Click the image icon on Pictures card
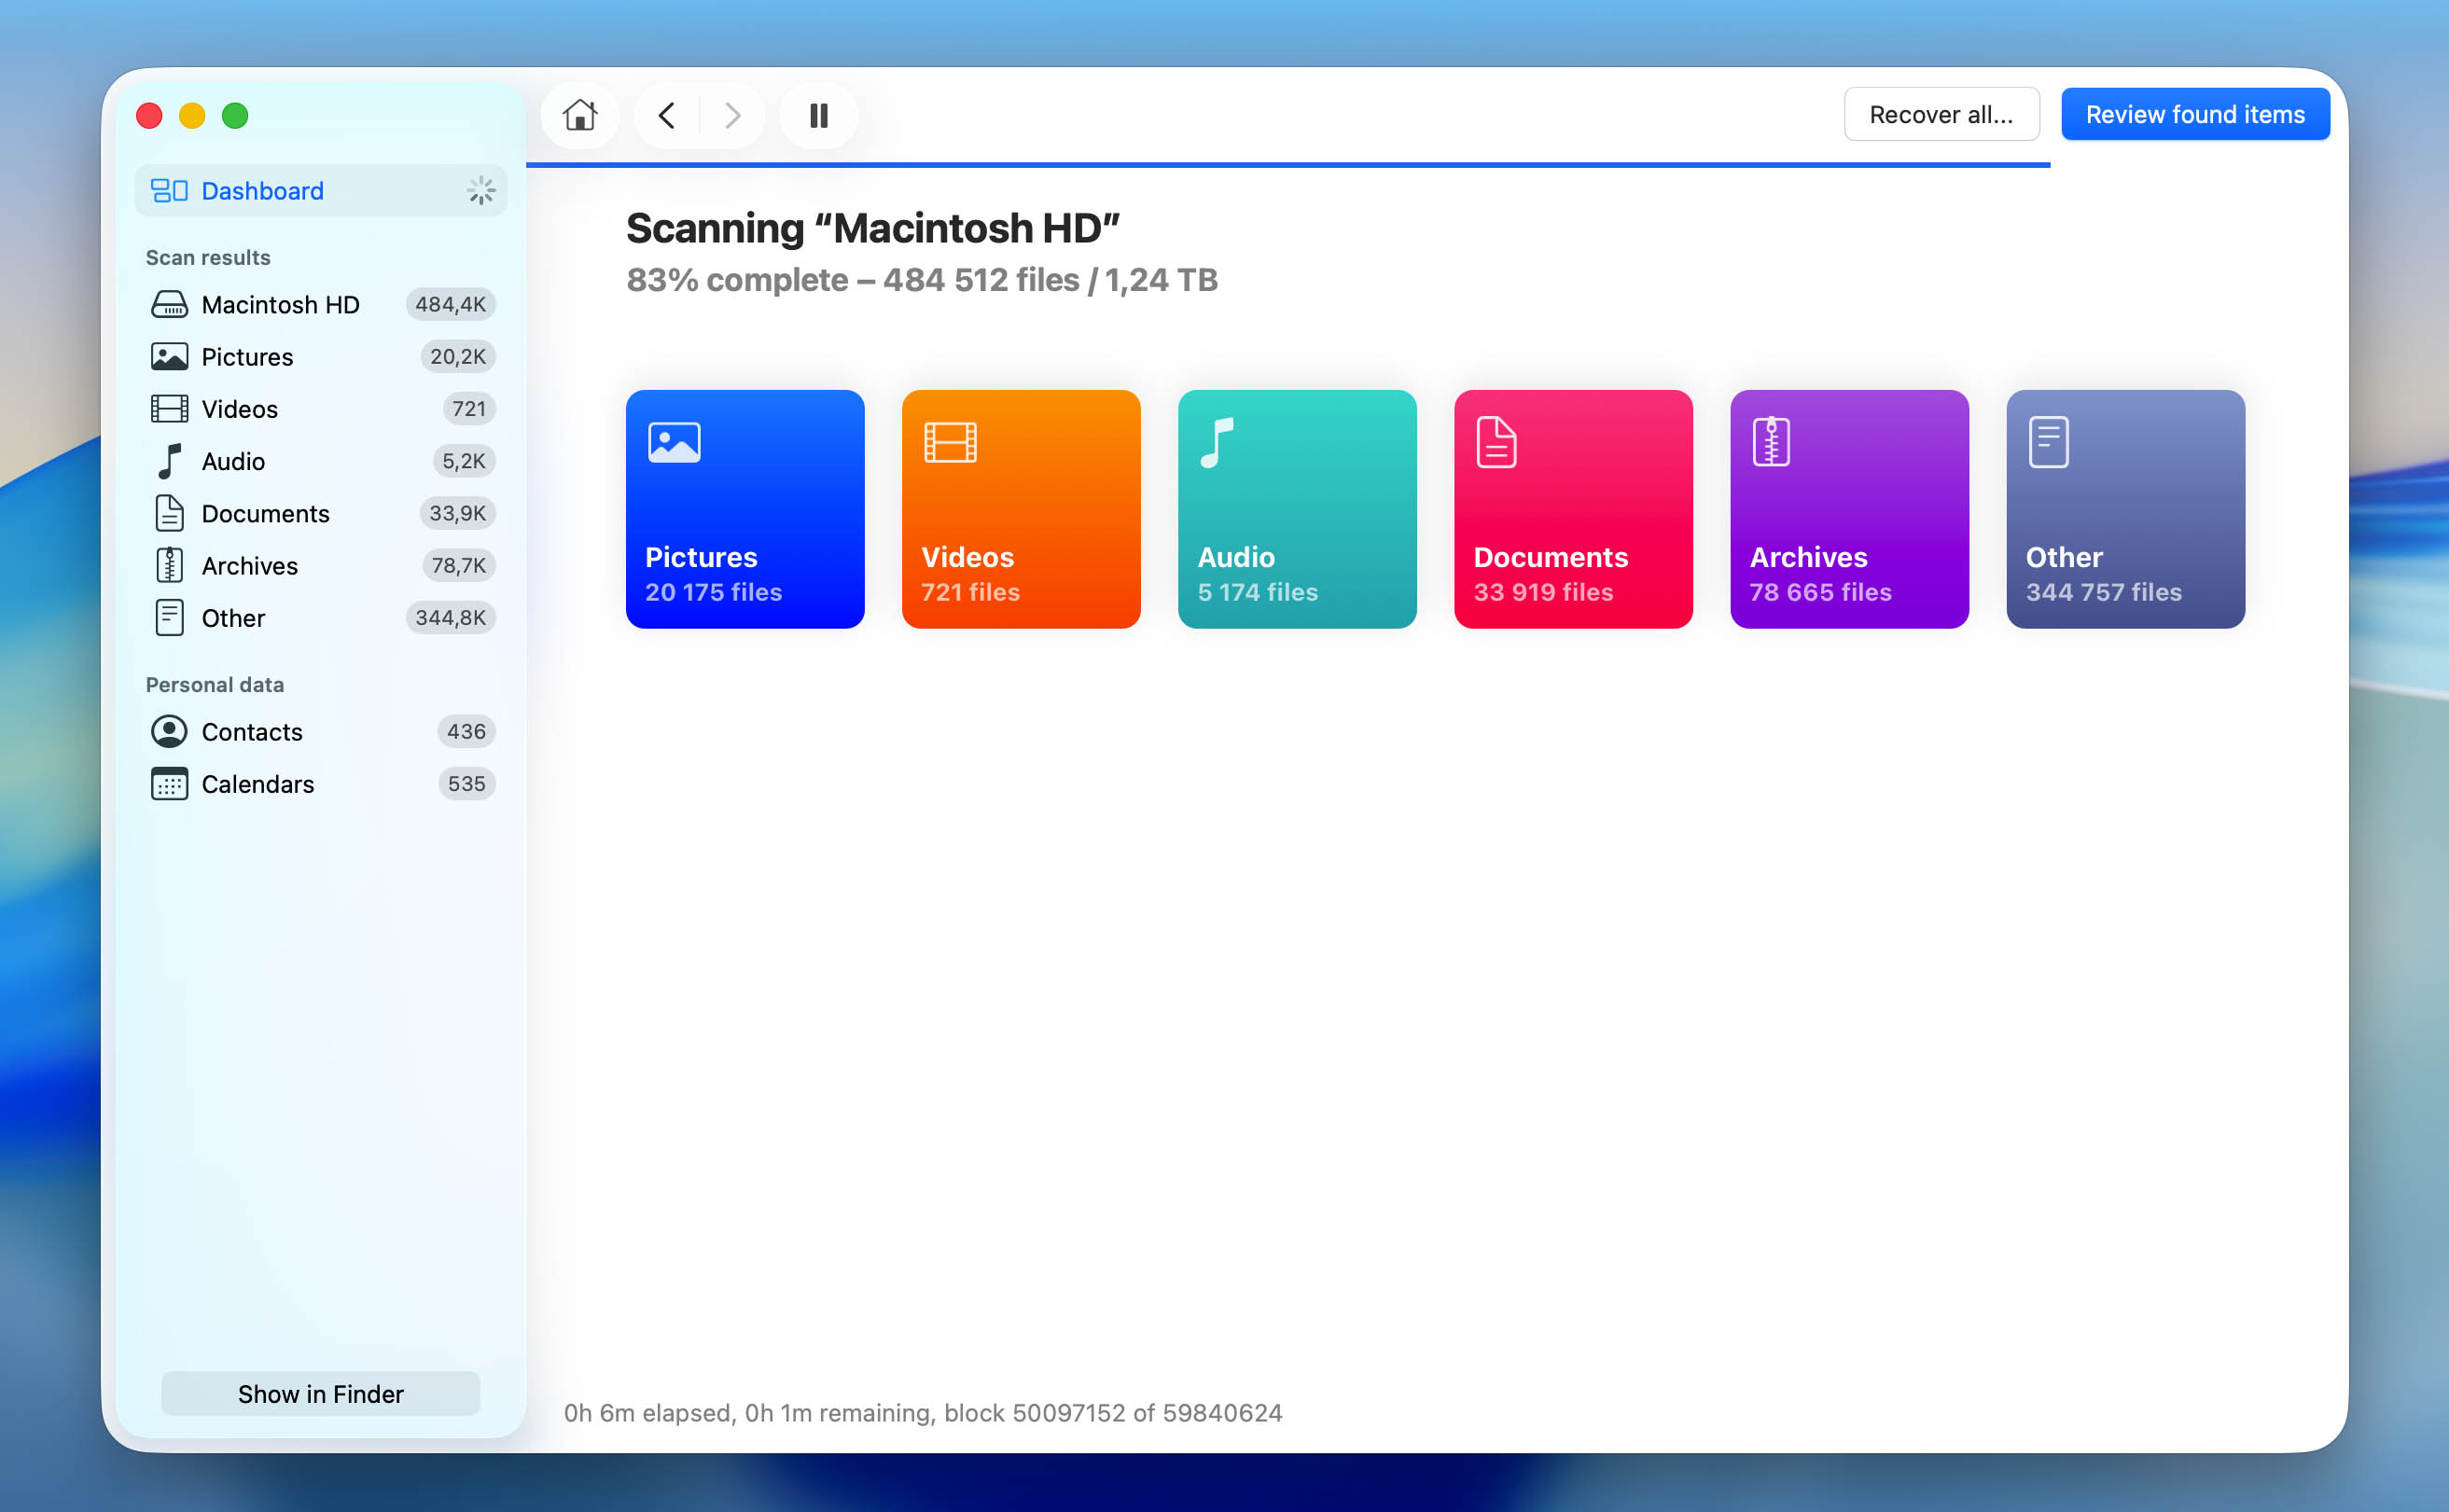The image size is (2449, 1512). [x=674, y=442]
